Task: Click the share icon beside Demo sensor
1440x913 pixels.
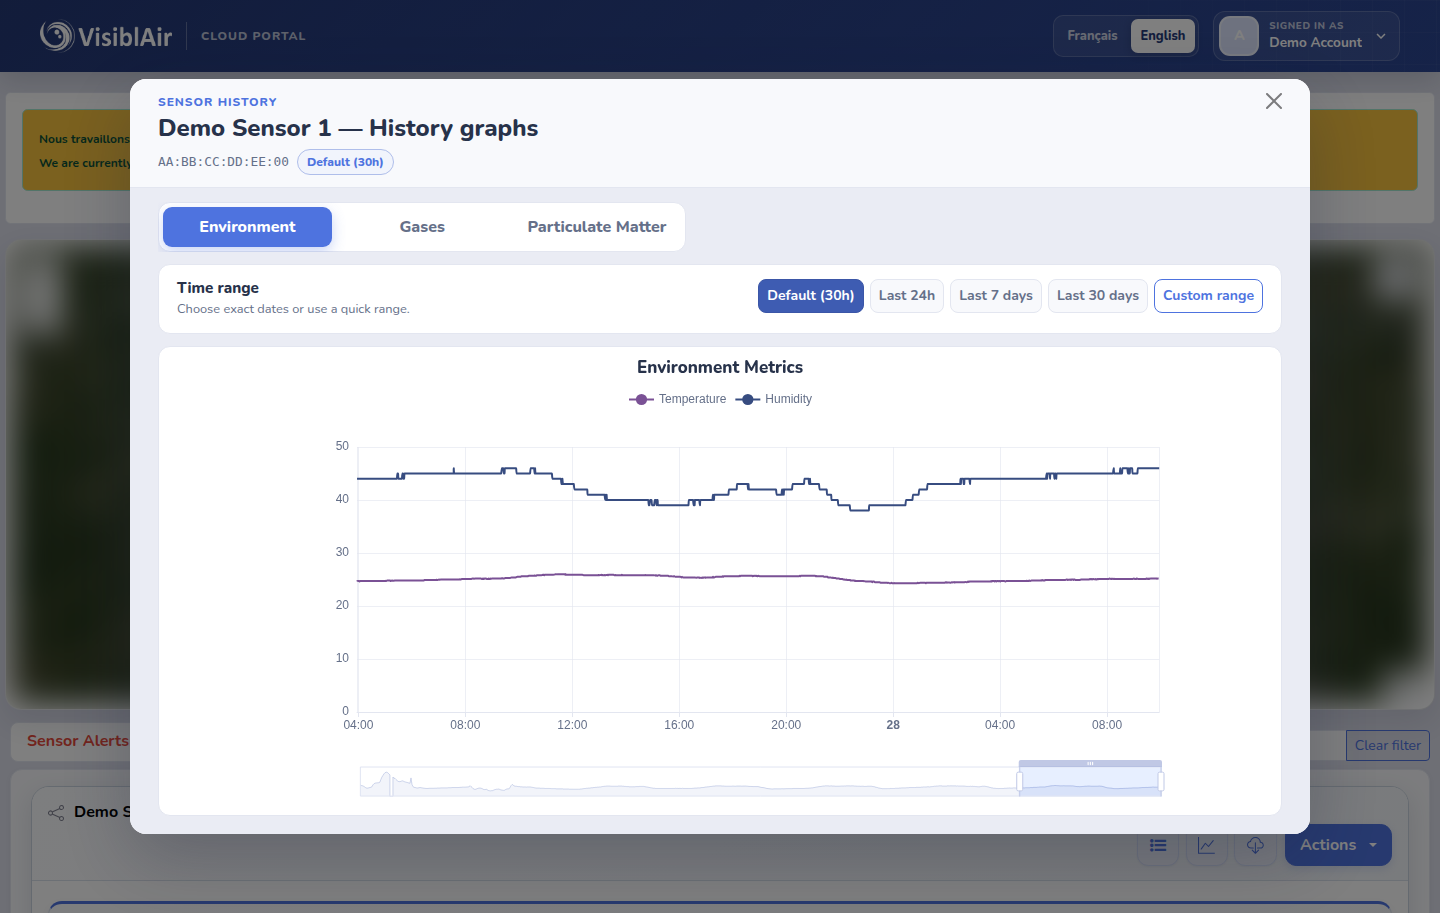Action: coord(56,813)
